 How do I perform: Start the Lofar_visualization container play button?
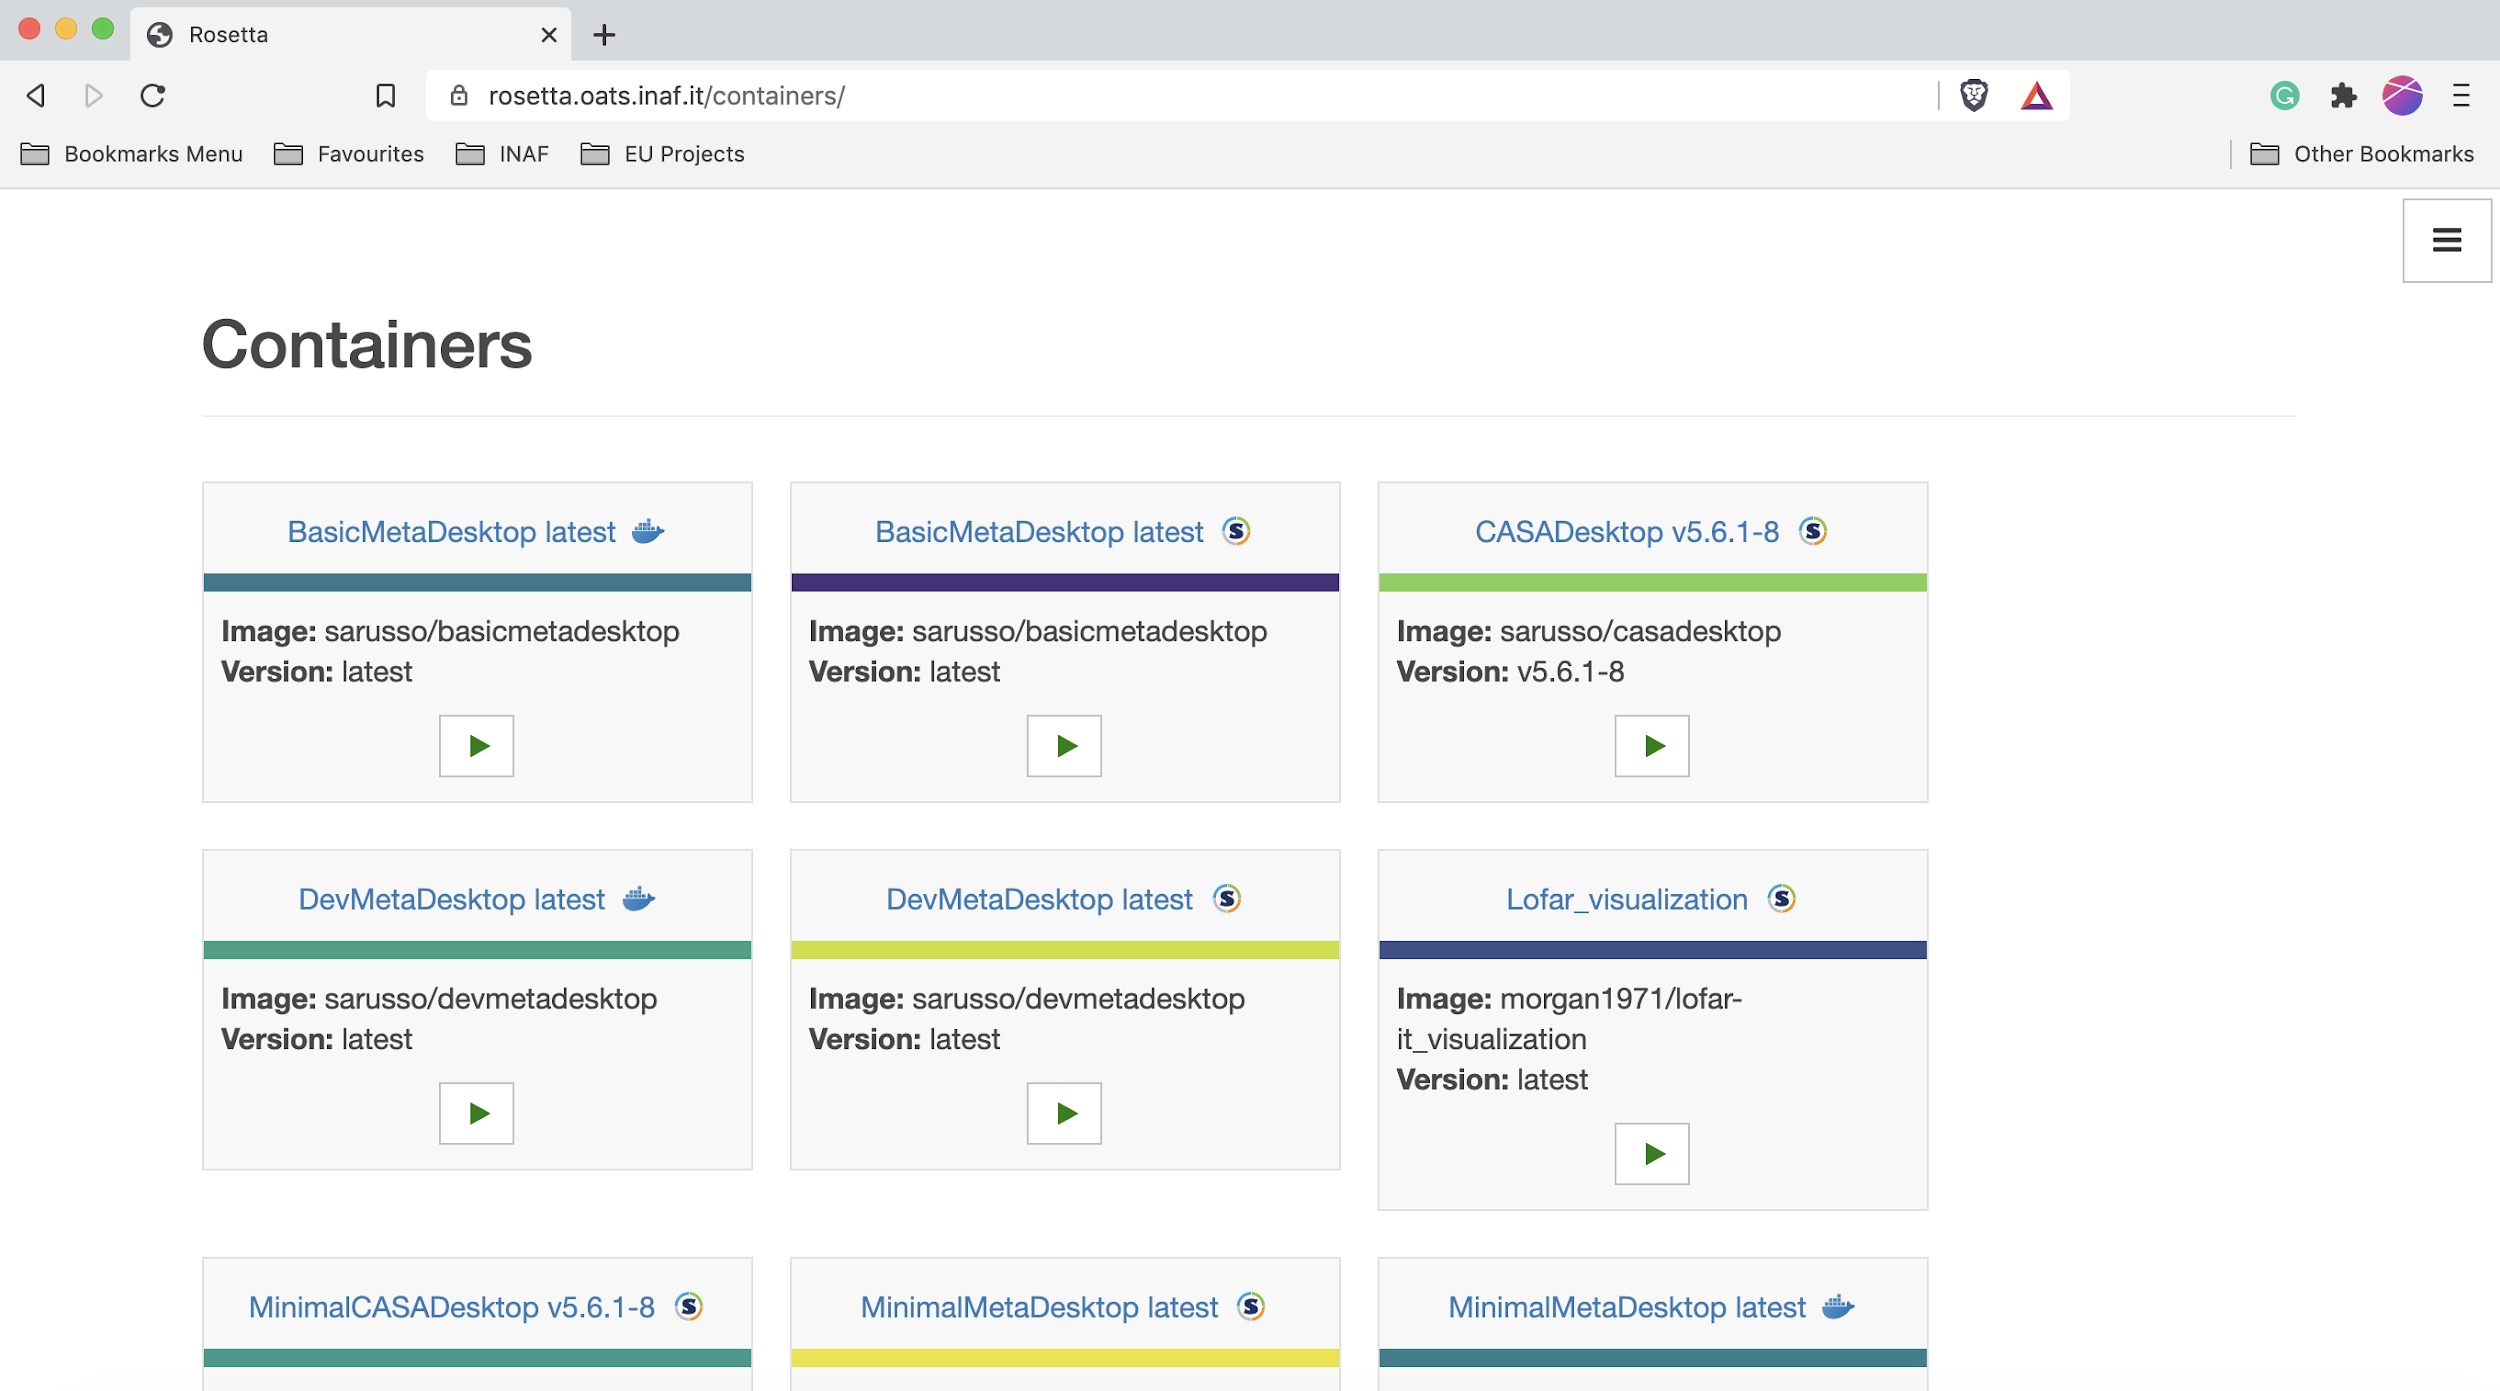(1651, 1153)
